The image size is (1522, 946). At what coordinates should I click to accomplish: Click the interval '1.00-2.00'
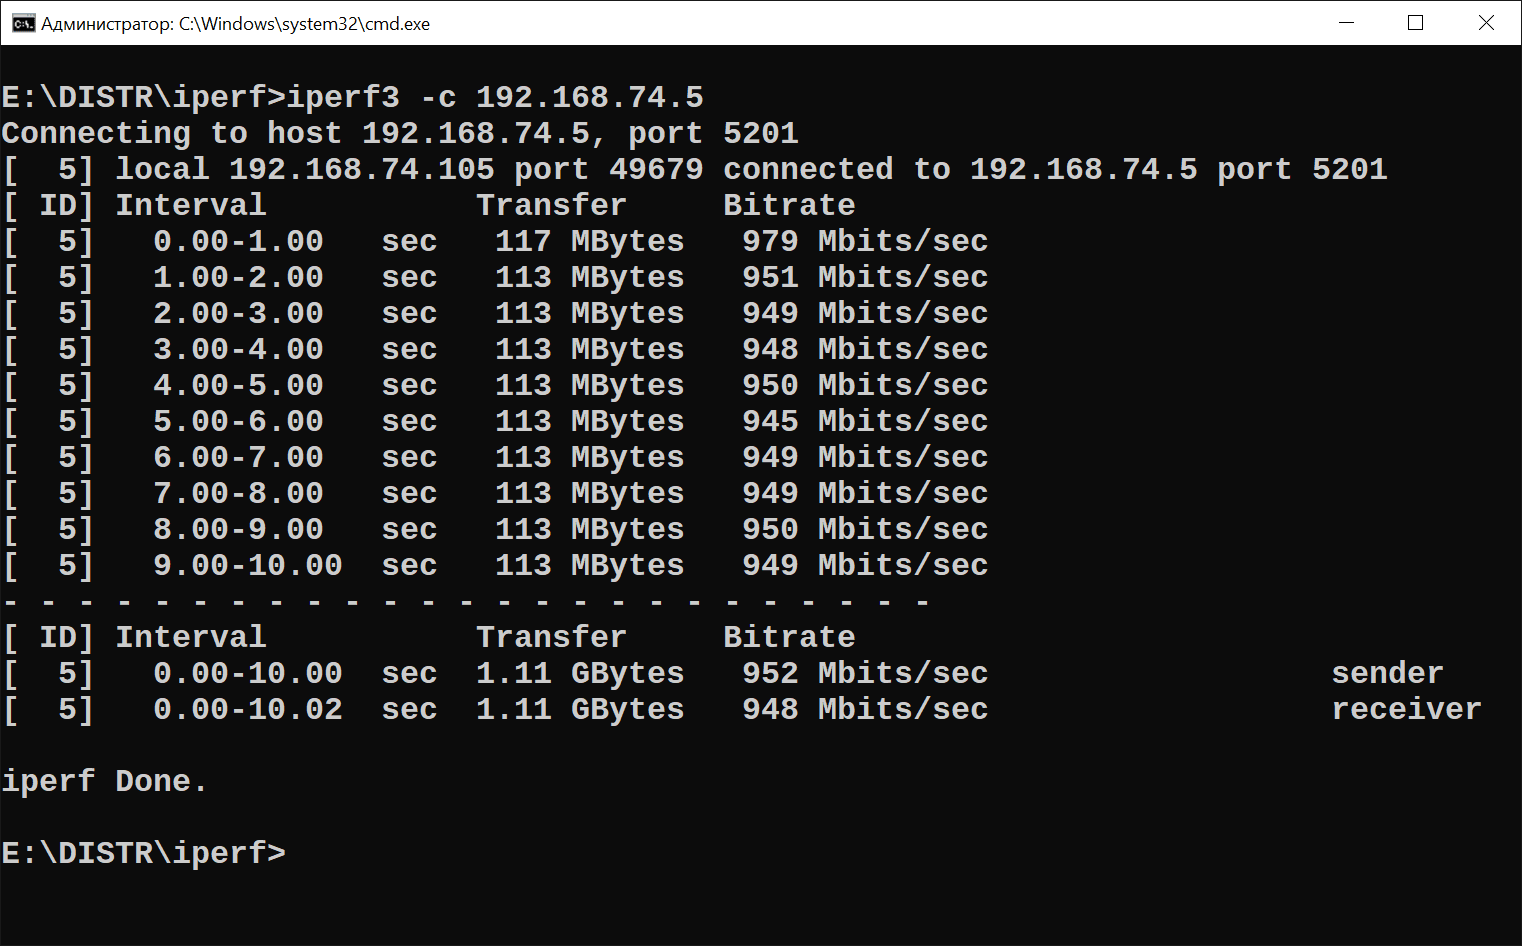[x=238, y=277]
